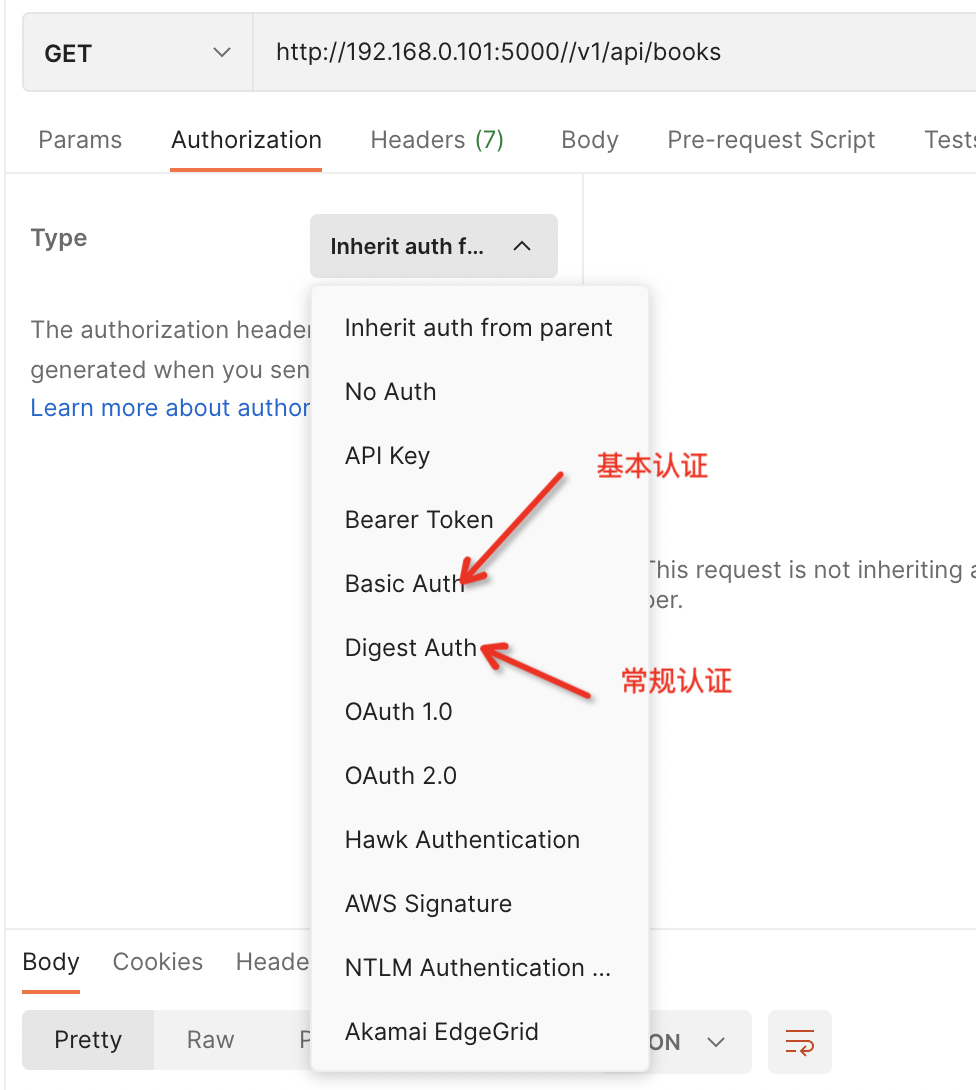Open response Headers tab
The image size is (976, 1090).
point(273,961)
